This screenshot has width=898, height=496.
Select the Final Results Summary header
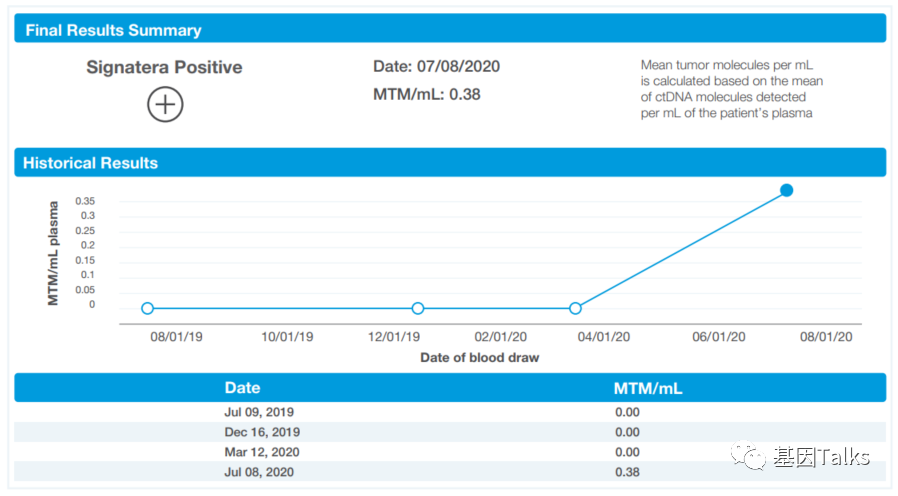tap(450, 29)
